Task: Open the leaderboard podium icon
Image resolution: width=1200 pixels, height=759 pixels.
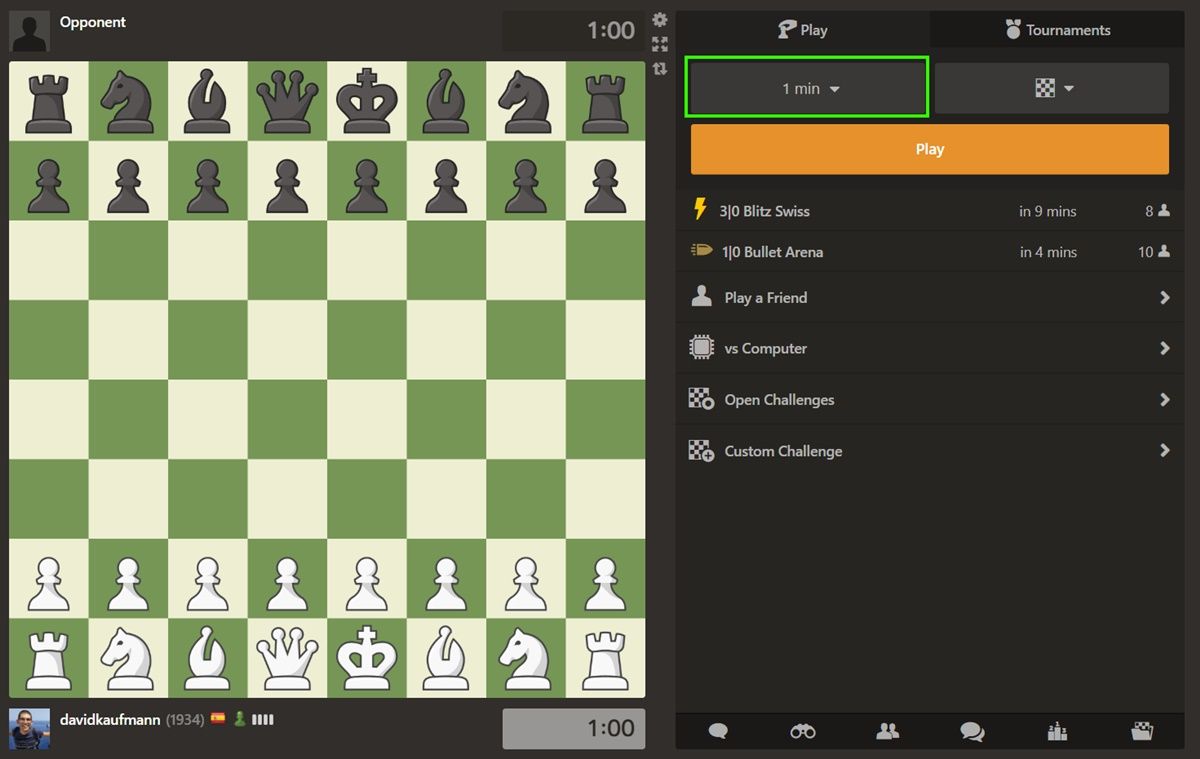Action: (x=1056, y=732)
